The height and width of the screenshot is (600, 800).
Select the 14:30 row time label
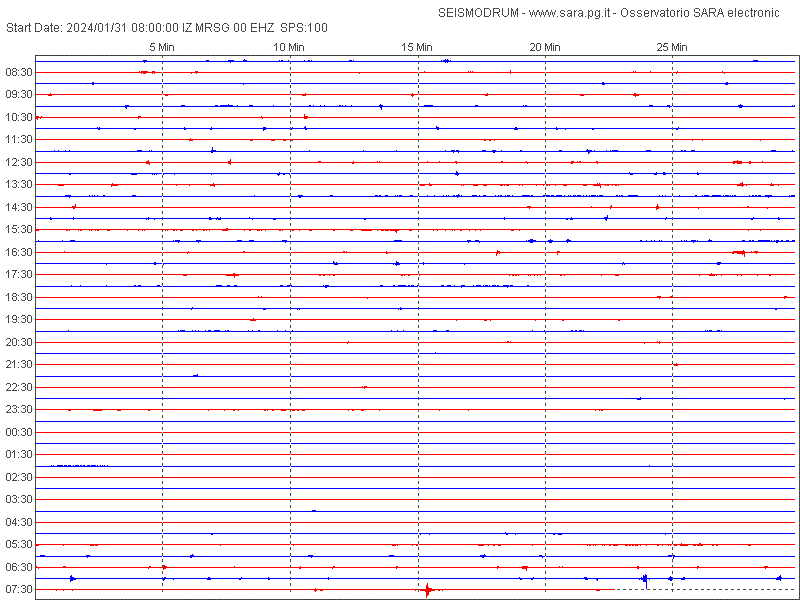[x=19, y=207]
